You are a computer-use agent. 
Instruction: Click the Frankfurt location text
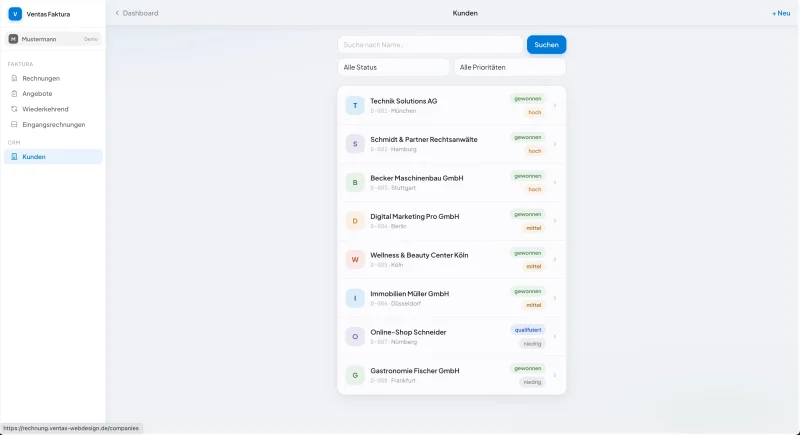point(403,380)
